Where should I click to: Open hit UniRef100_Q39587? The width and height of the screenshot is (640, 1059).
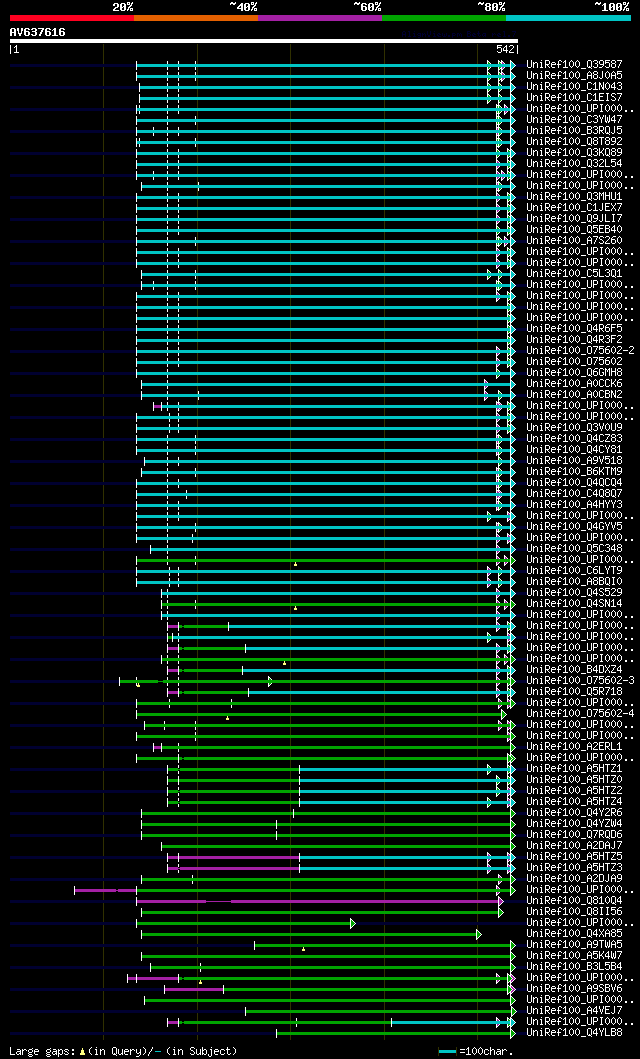point(575,64)
